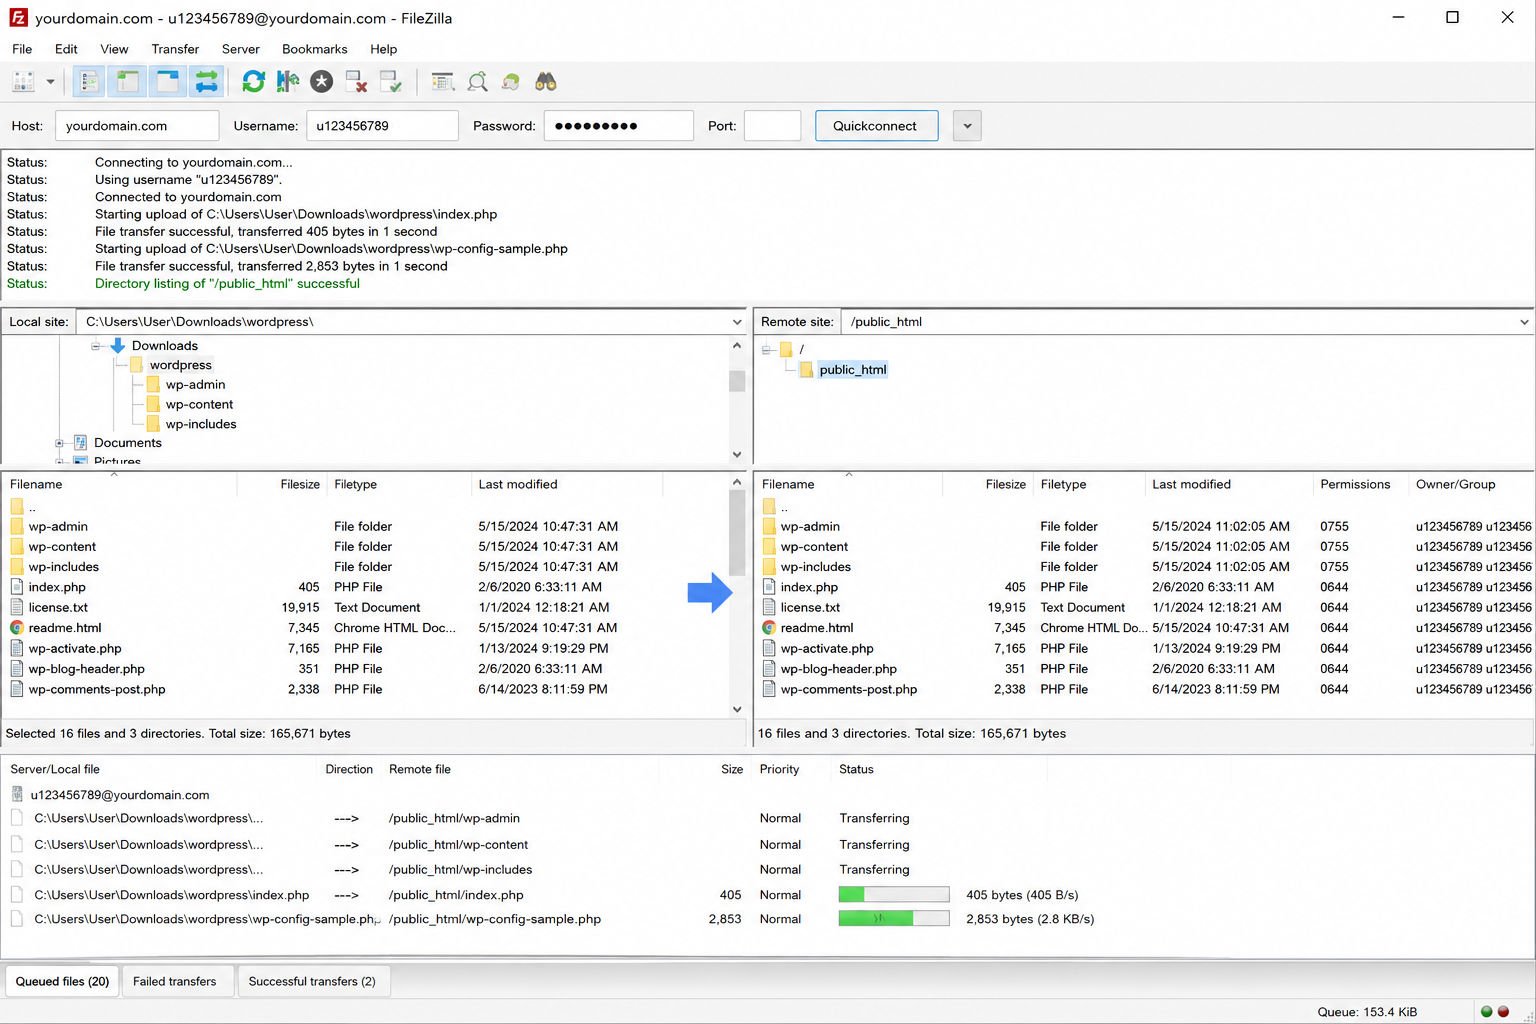
Task: Disconnect from the server via toolbar icon
Action: point(356,82)
